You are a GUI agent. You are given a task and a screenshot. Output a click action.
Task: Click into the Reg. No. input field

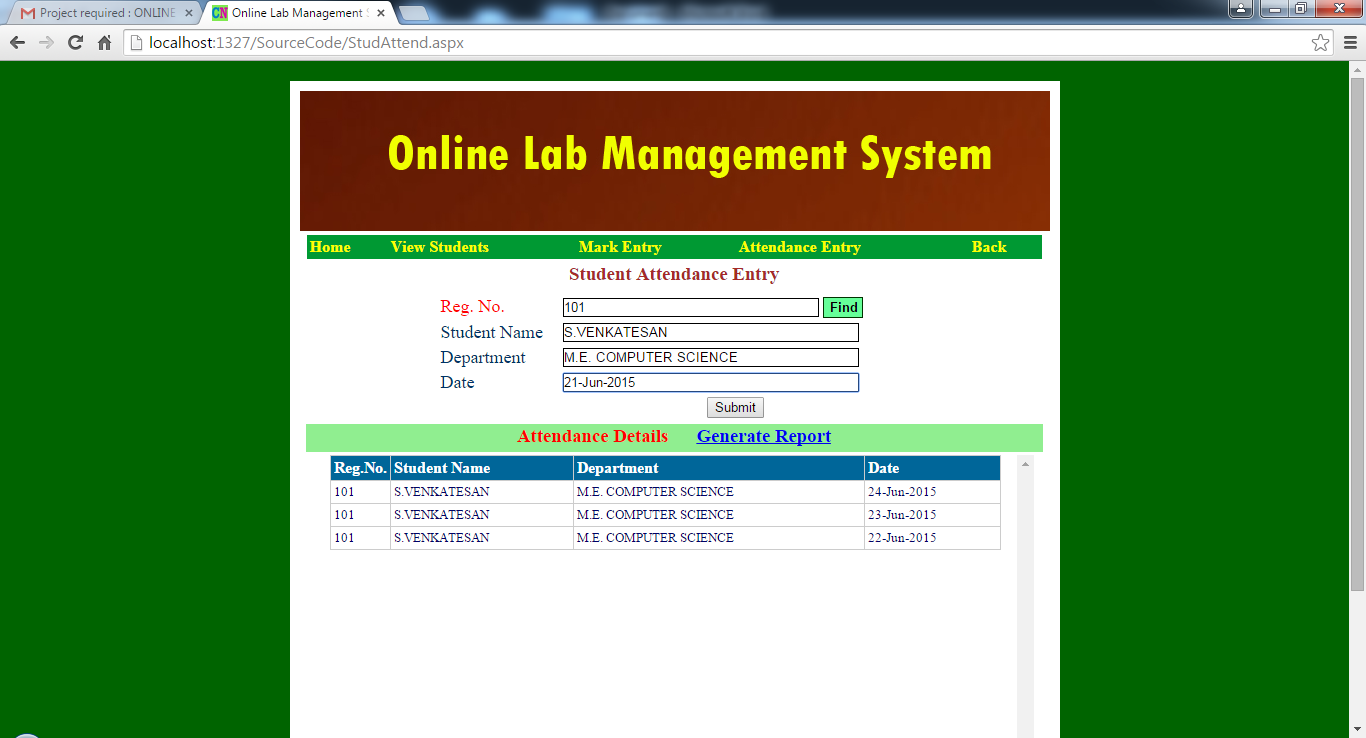690,308
